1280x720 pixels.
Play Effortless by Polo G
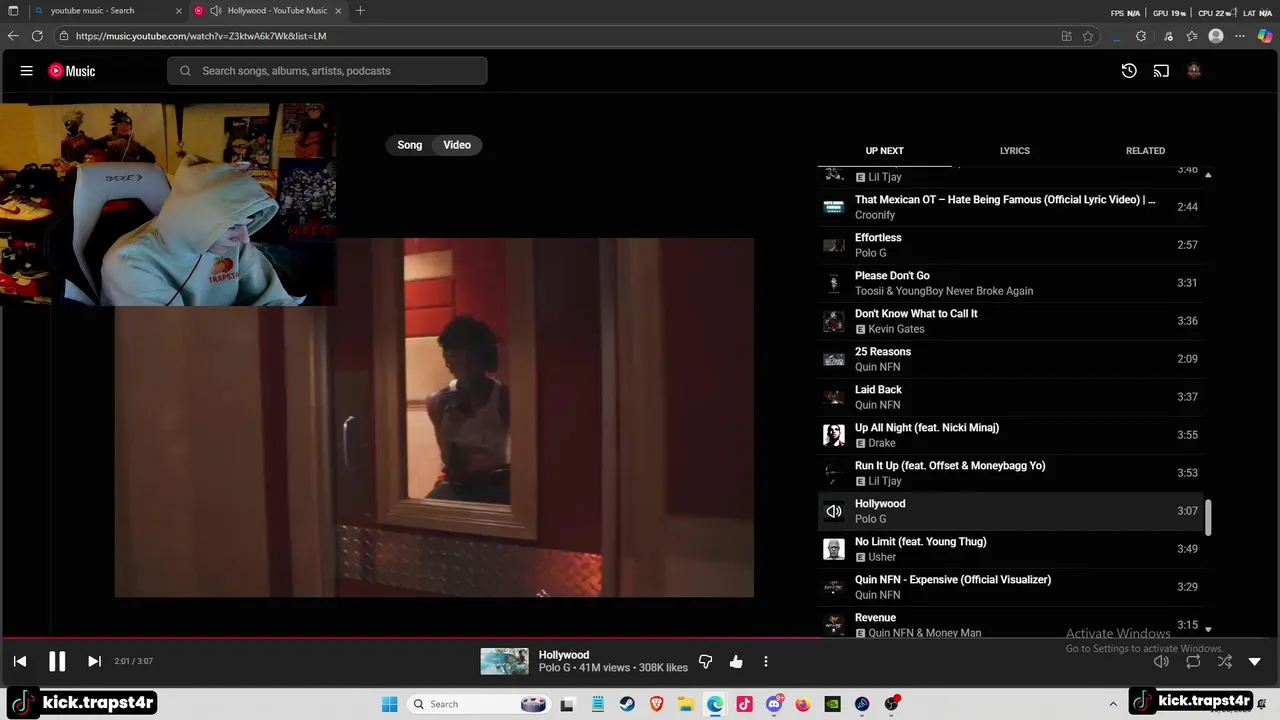click(1010, 245)
